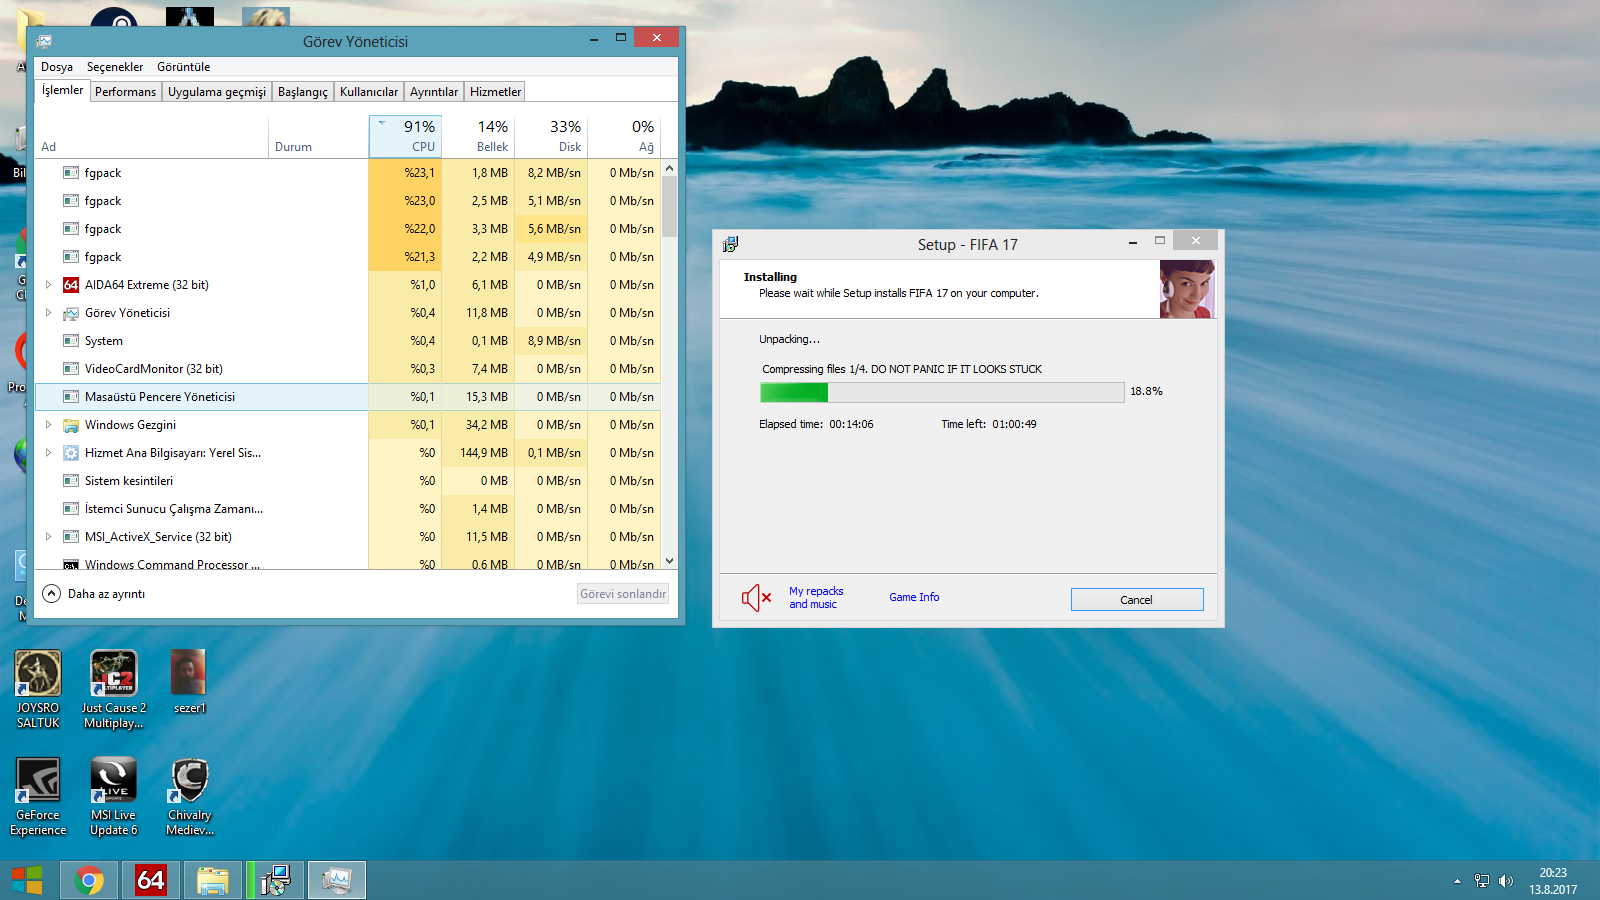Switch to the Performans tab
The width and height of the screenshot is (1600, 900).
[x=125, y=92]
